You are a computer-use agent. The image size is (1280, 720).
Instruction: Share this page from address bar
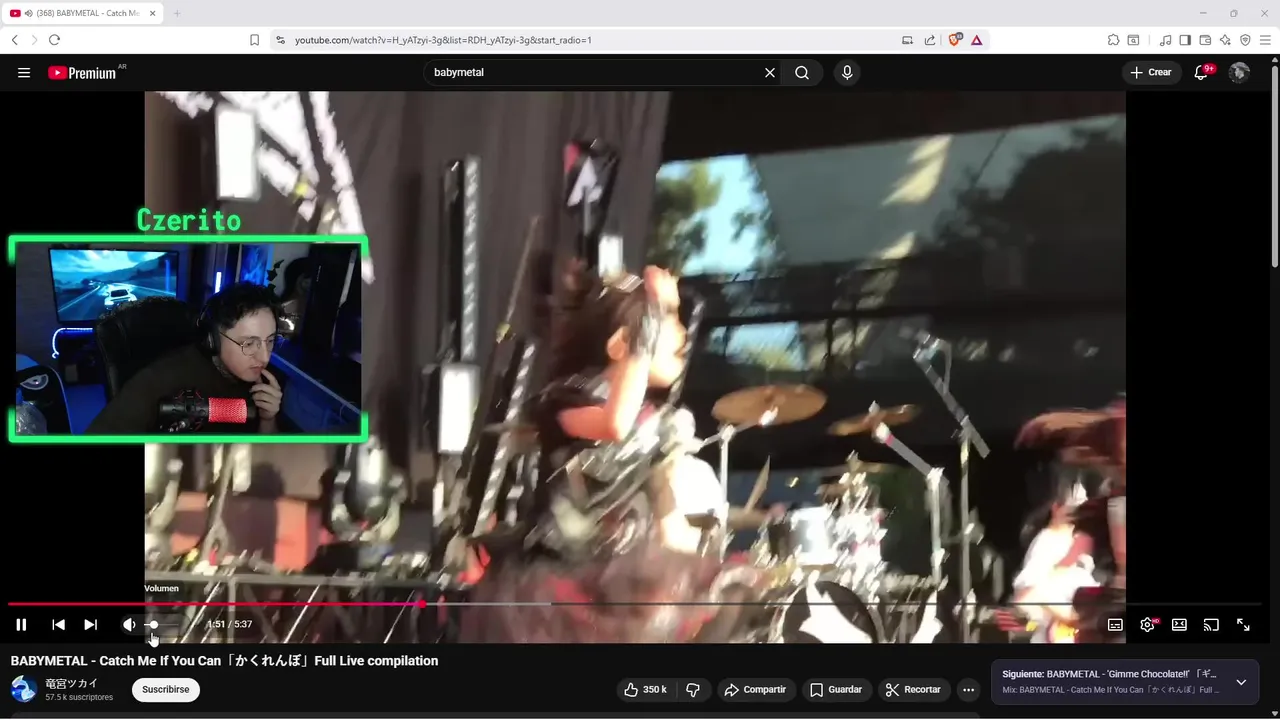[930, 40]
